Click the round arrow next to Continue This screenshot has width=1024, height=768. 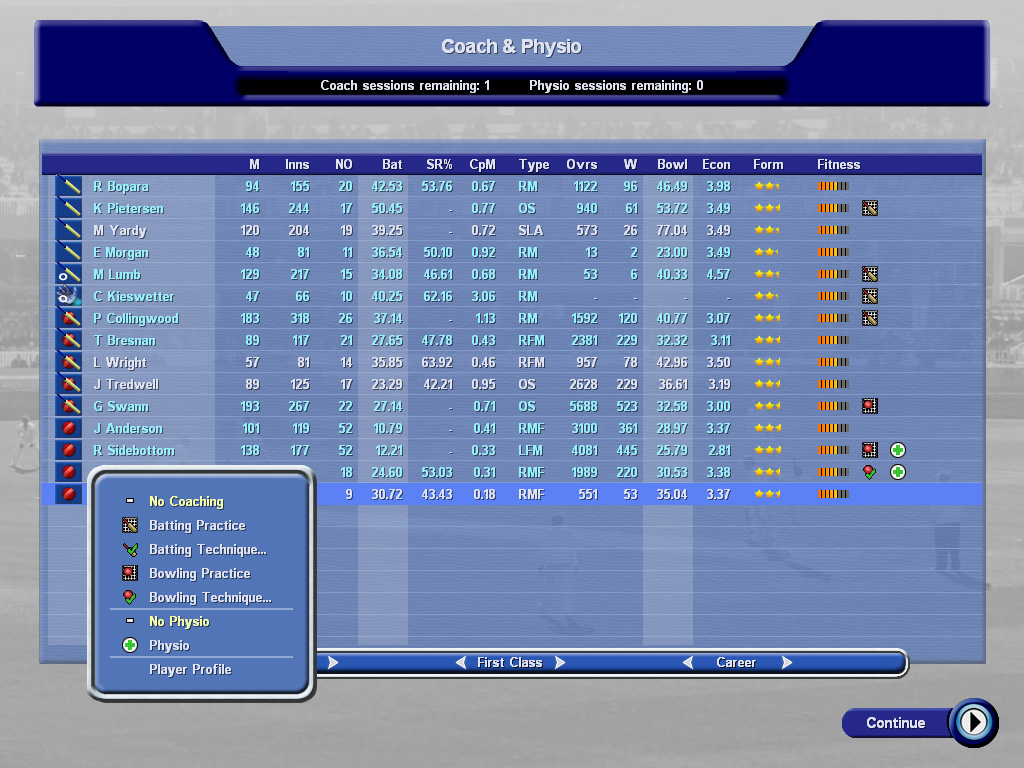(974, 723)
